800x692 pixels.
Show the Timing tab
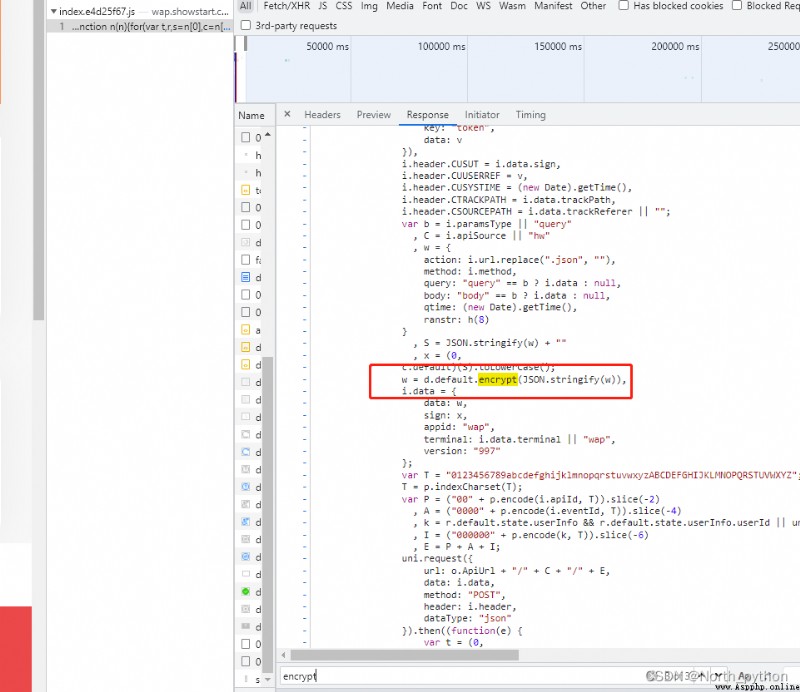tap(530, 115)
